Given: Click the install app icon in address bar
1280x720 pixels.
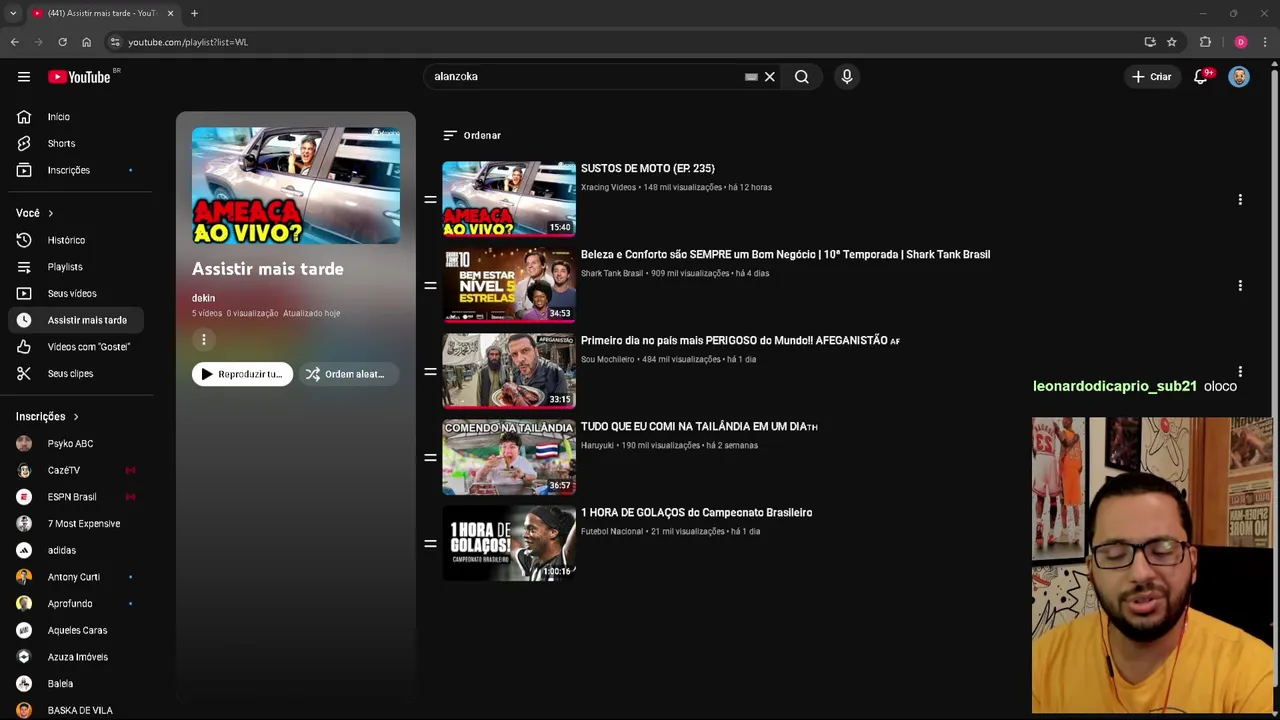Looking at the screenshot, I should [1150, 42].
